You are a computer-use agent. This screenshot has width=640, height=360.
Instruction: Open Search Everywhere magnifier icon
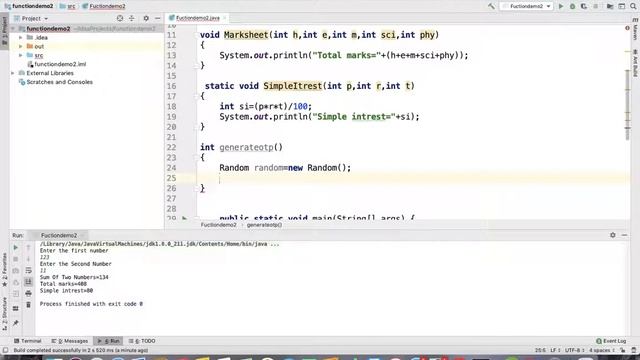click(633, 6)
